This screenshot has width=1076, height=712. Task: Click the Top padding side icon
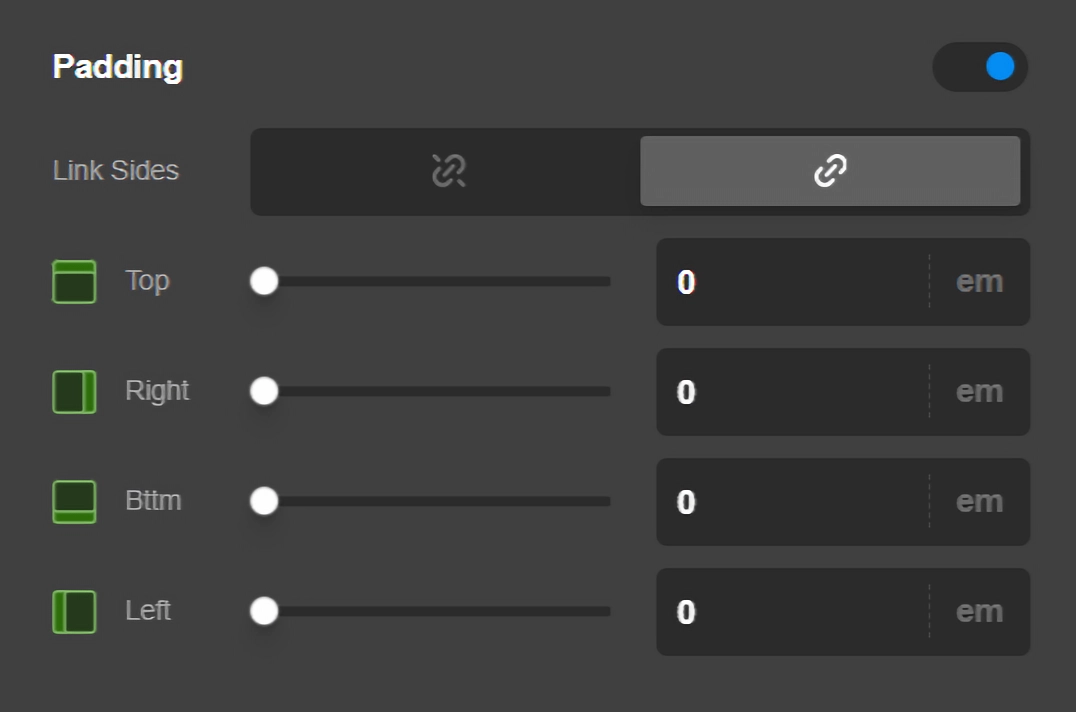[74, 282]
